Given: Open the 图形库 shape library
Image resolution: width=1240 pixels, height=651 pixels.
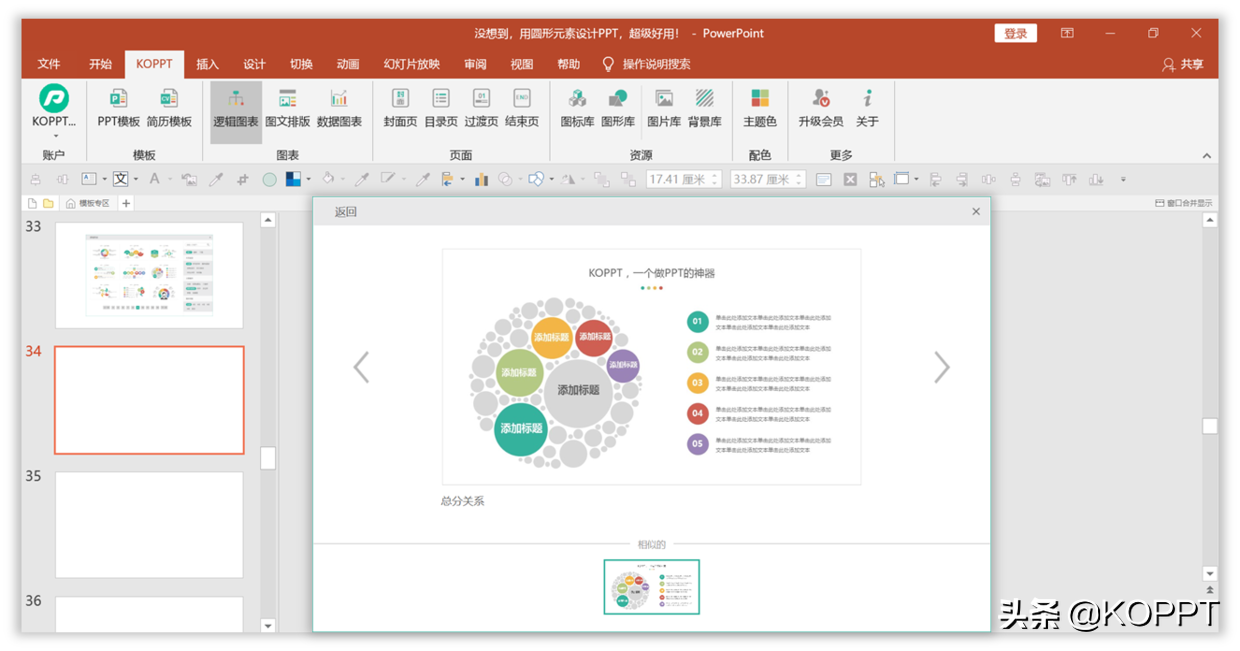Looking at the screenshot, I should (x=618, y=108).
